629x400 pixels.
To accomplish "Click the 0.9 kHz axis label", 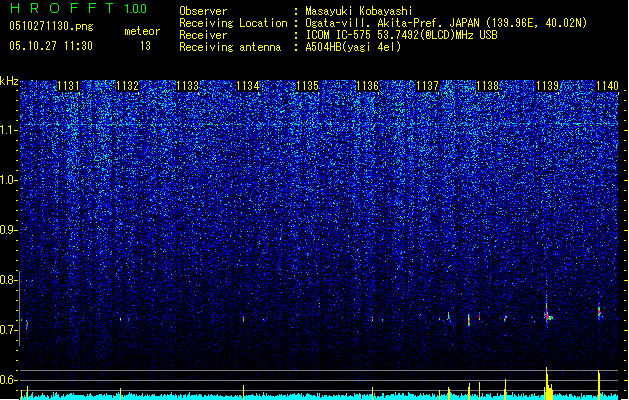I will coord(8,230).
